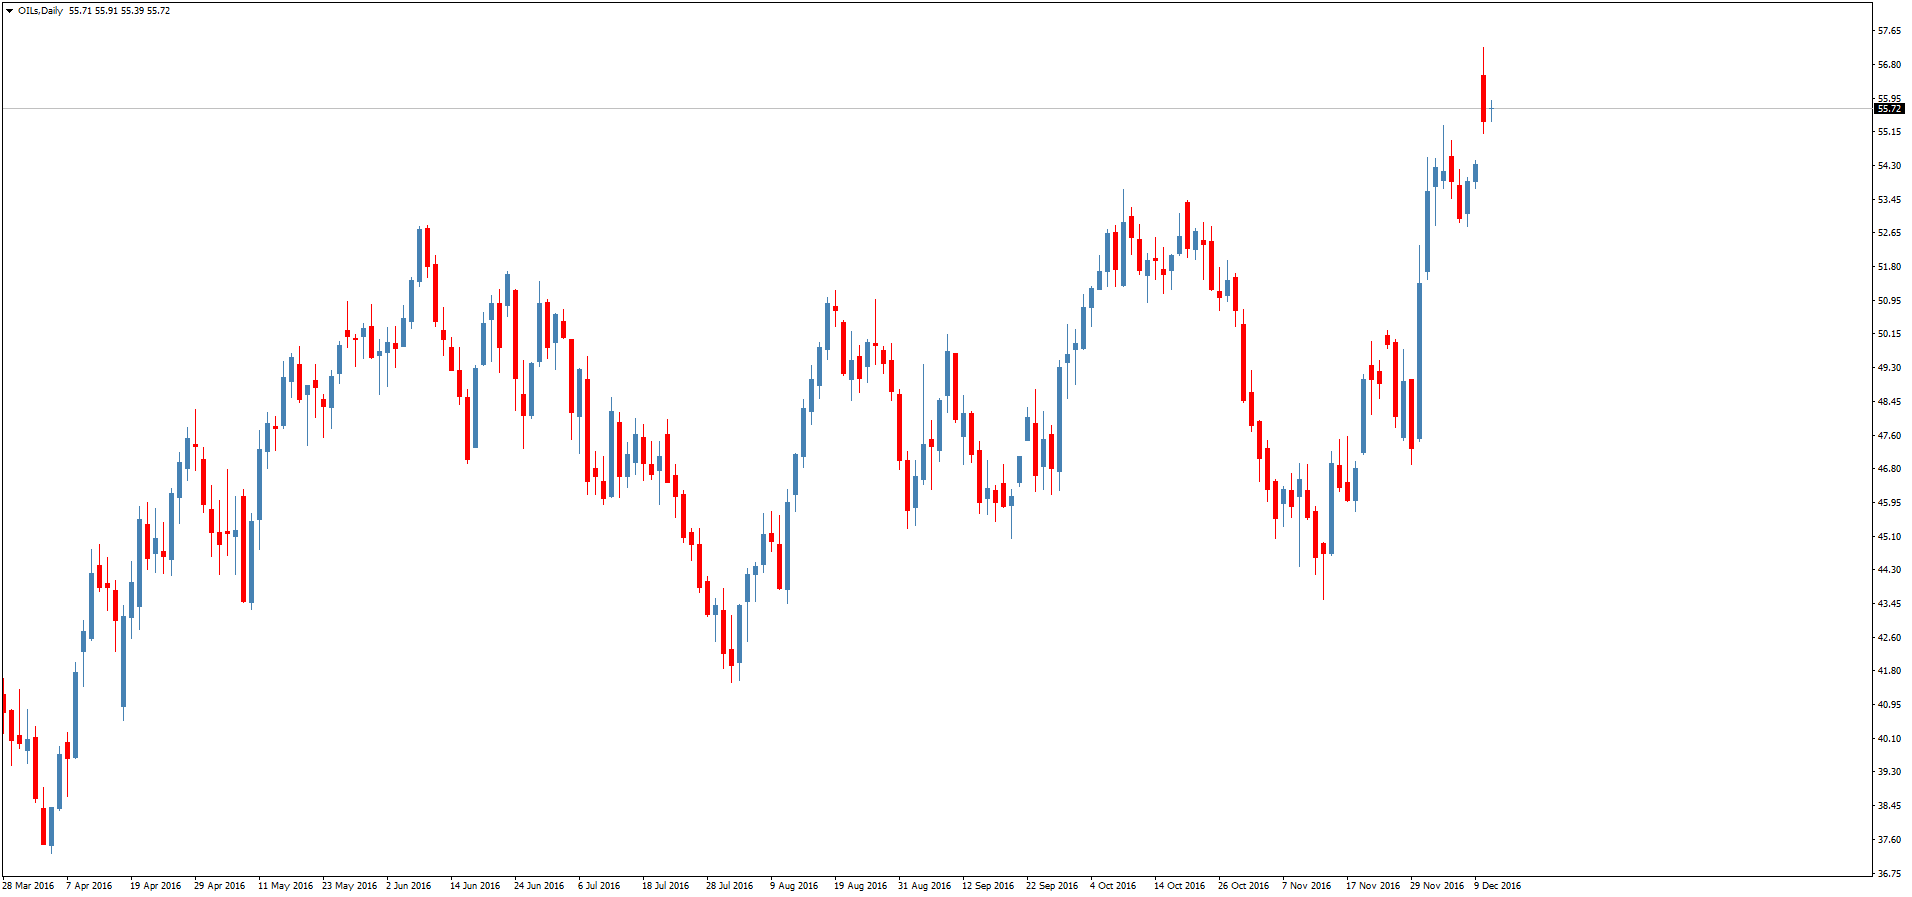Click the 47.60 price axis label
The height and width of the screenshot is (897, 1912).
click(1889, 436)
